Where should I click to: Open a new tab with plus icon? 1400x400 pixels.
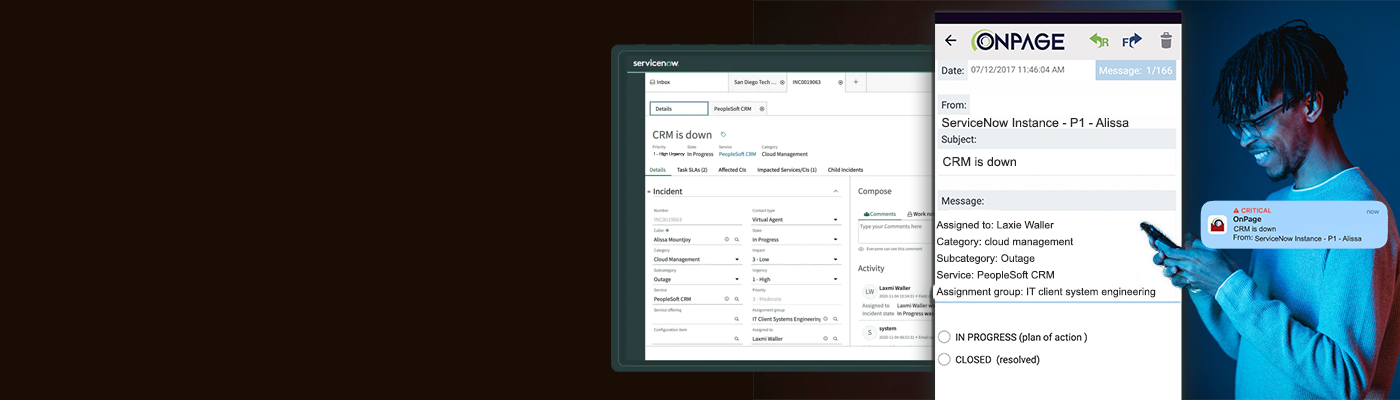855,82
